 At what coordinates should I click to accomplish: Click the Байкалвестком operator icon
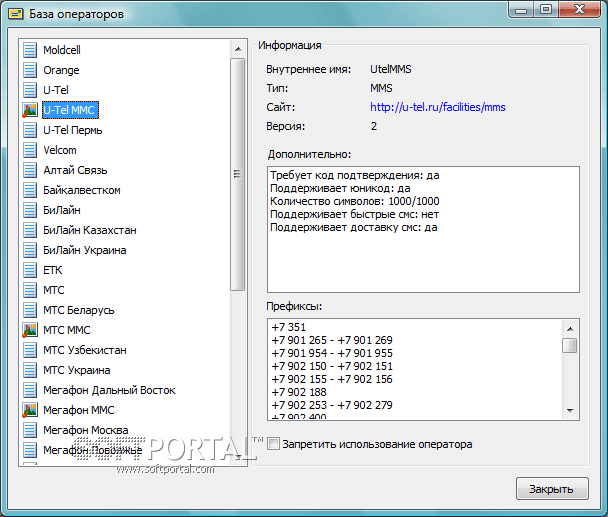30,190
